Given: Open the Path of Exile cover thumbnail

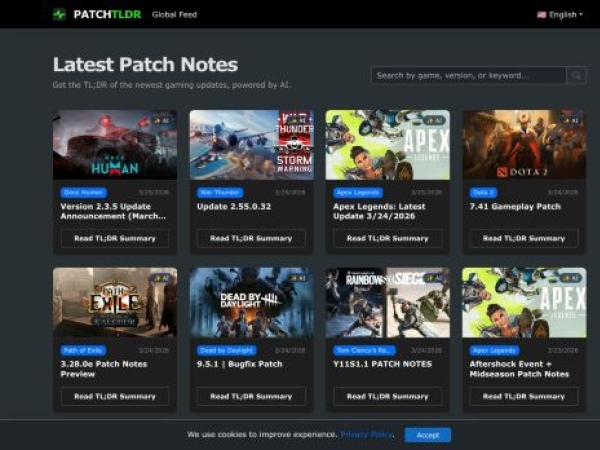Looking at the screenshot, I should point(115,302).
